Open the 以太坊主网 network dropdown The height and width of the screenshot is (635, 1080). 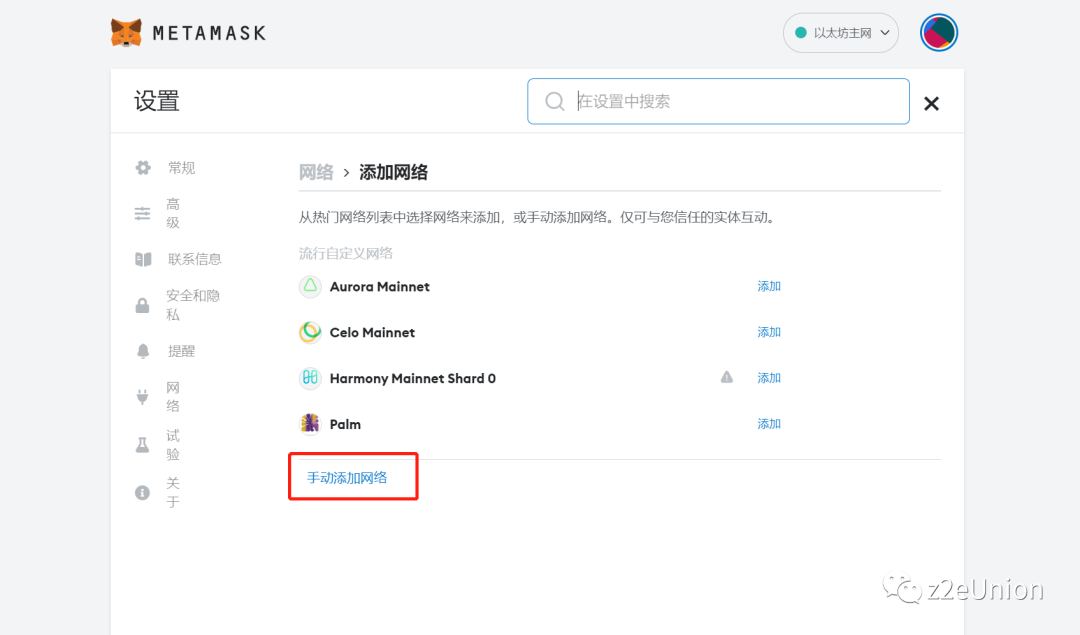[x=840, y=32]
